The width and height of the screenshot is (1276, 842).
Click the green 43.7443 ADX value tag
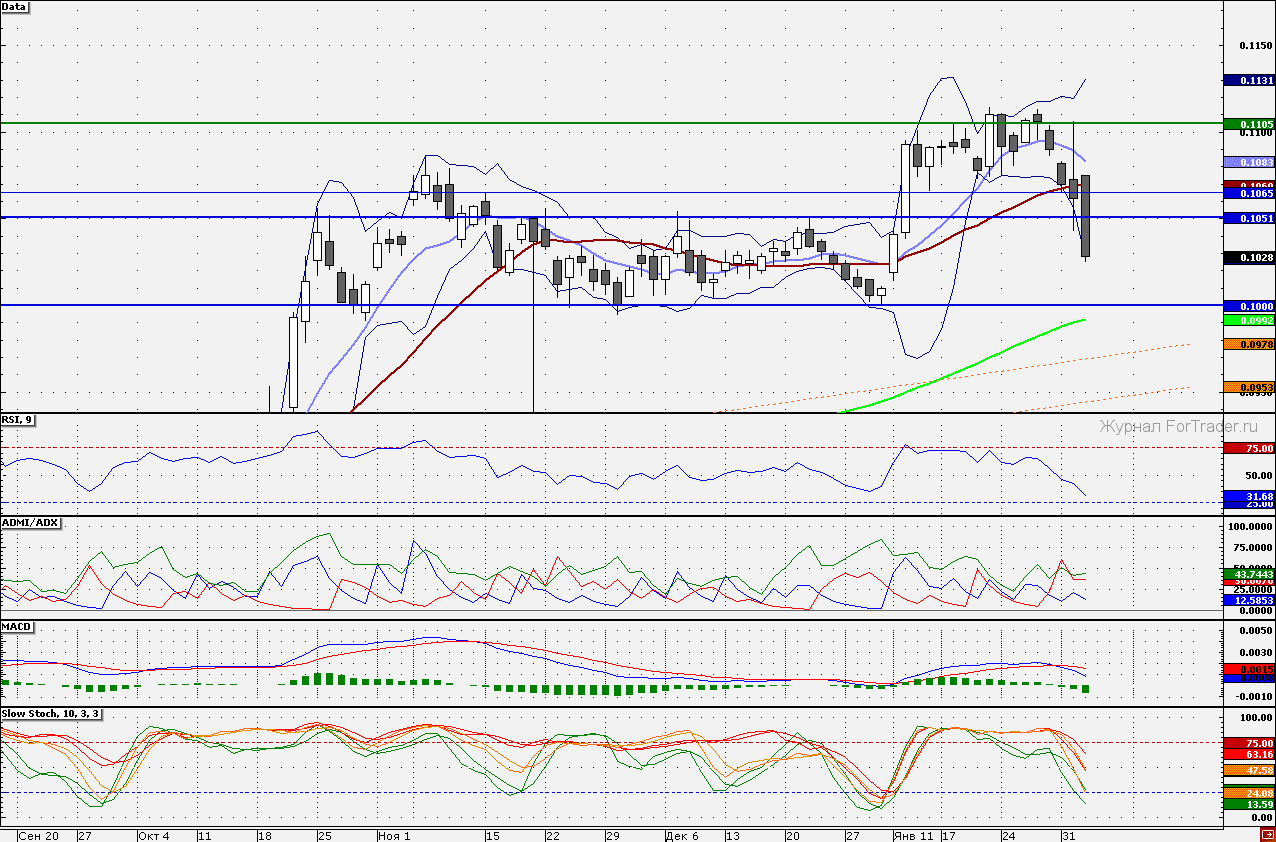point(1249,573)
